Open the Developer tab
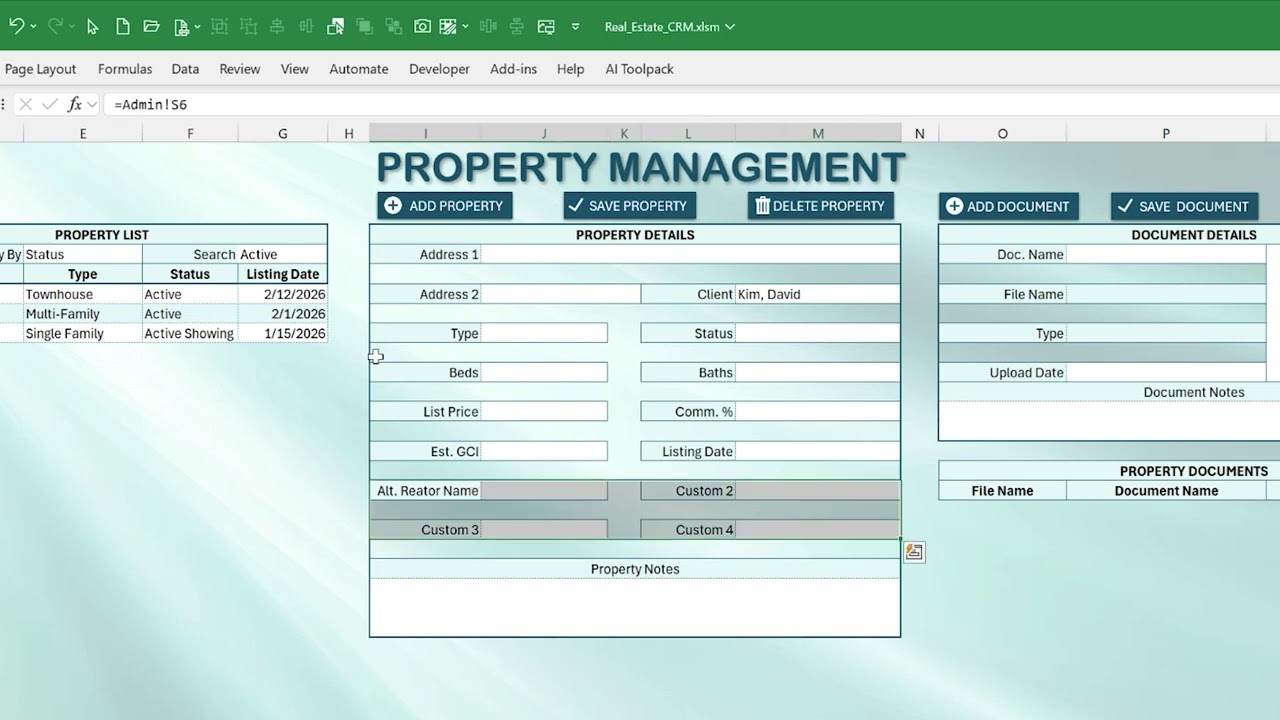 [x=439, y=69]
